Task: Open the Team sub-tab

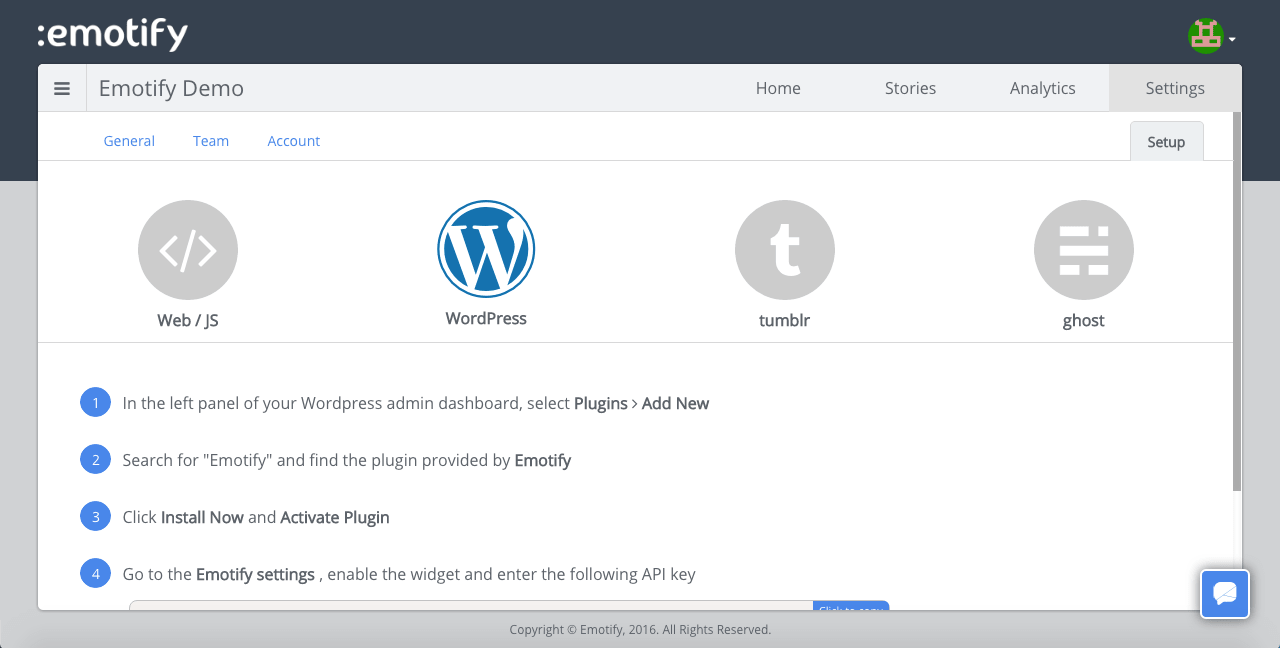Action: 211,141
